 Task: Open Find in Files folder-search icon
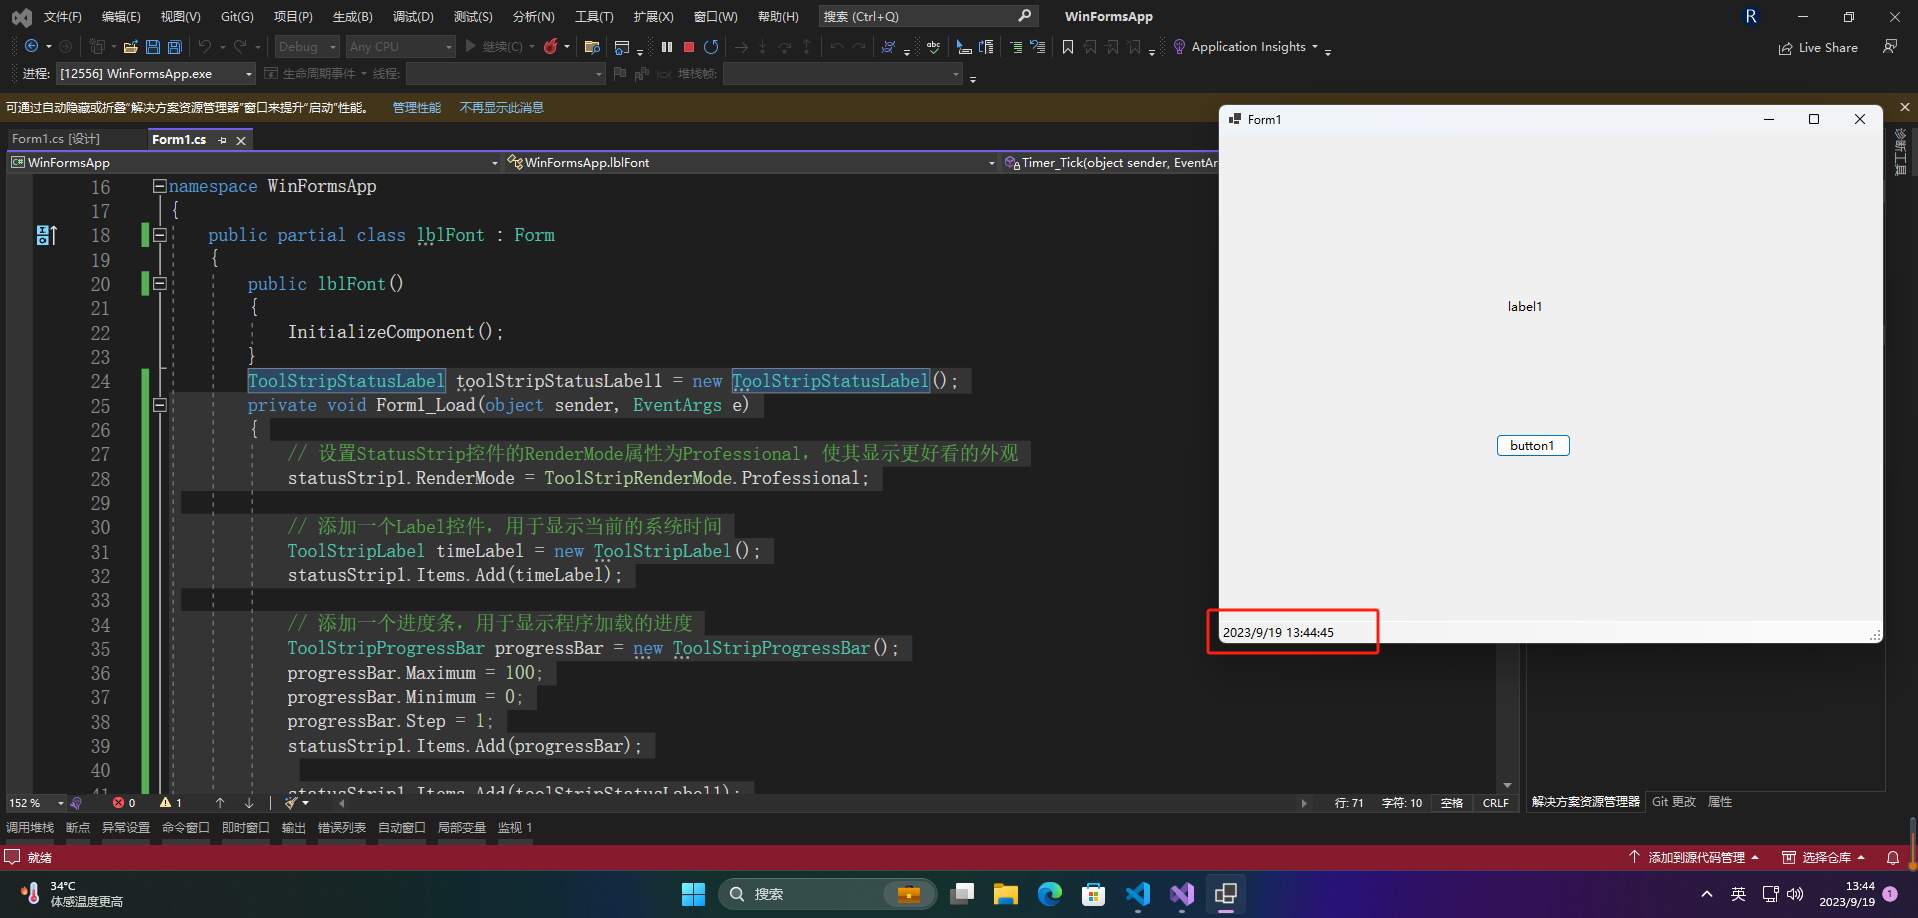tap(592, 47)
